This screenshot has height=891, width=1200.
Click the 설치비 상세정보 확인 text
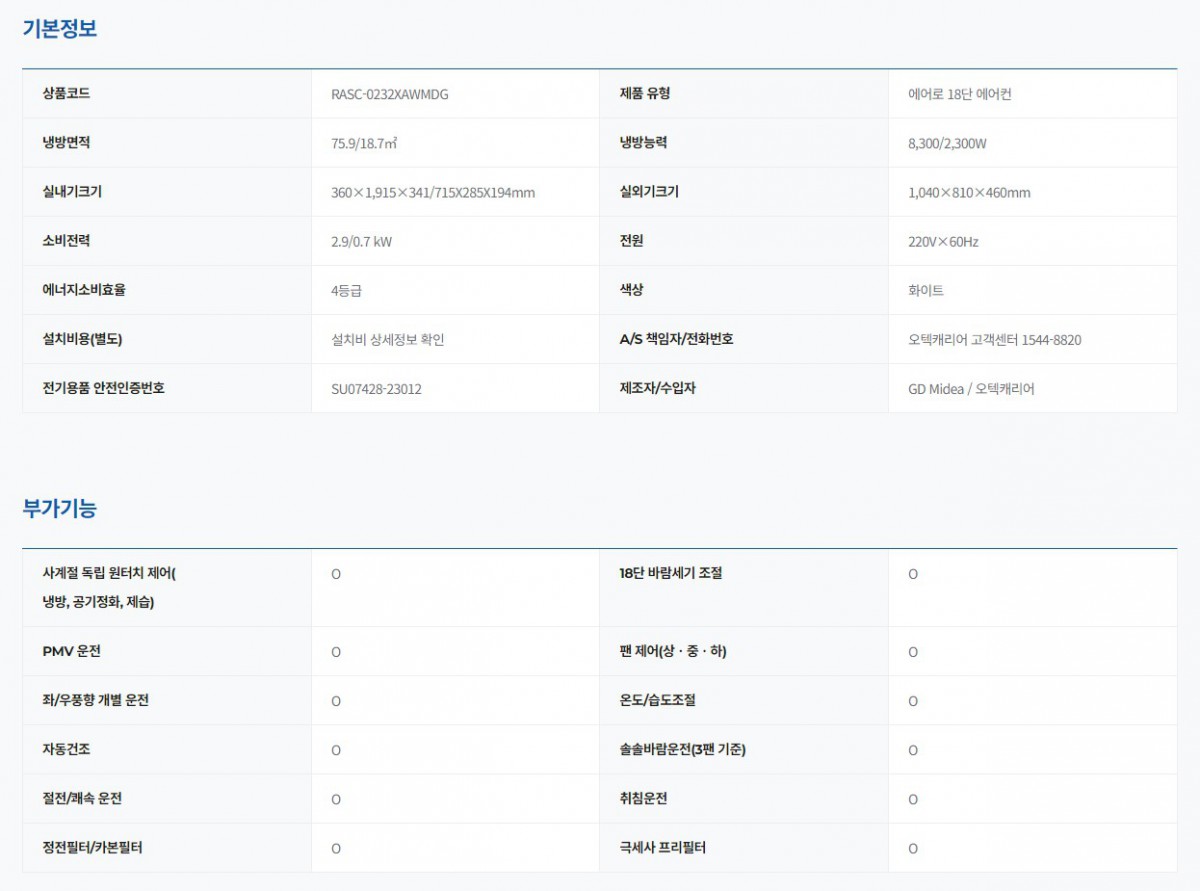click(x=387, y=340)
